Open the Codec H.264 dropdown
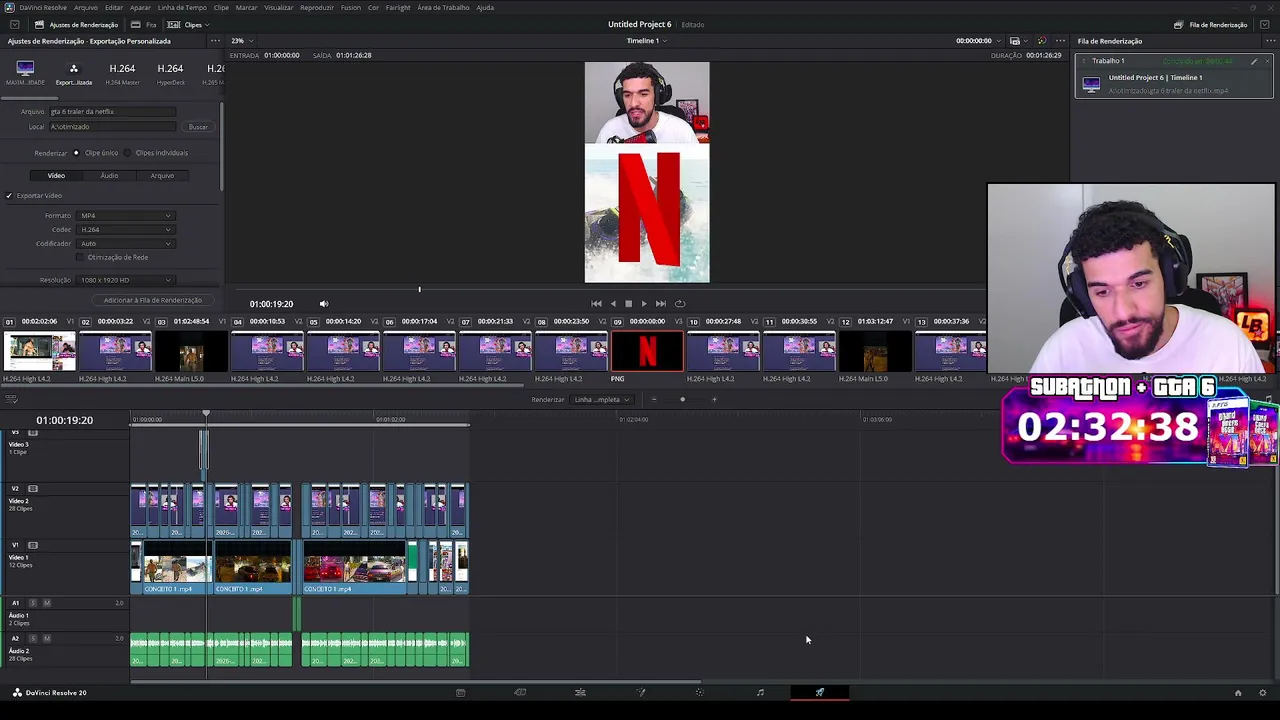Image resolution: width=1280 pixels, height=720 pixels. pyautogui.click(x=126, y=230)
